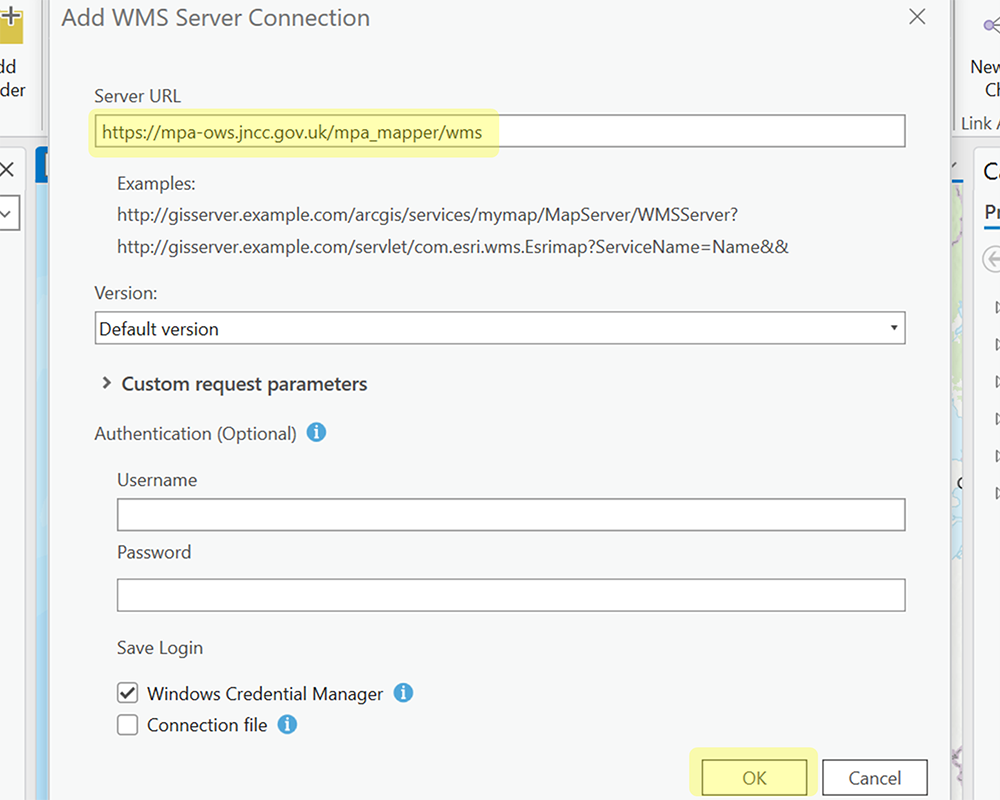Click info icon next to Connection file

click(287, 724)
